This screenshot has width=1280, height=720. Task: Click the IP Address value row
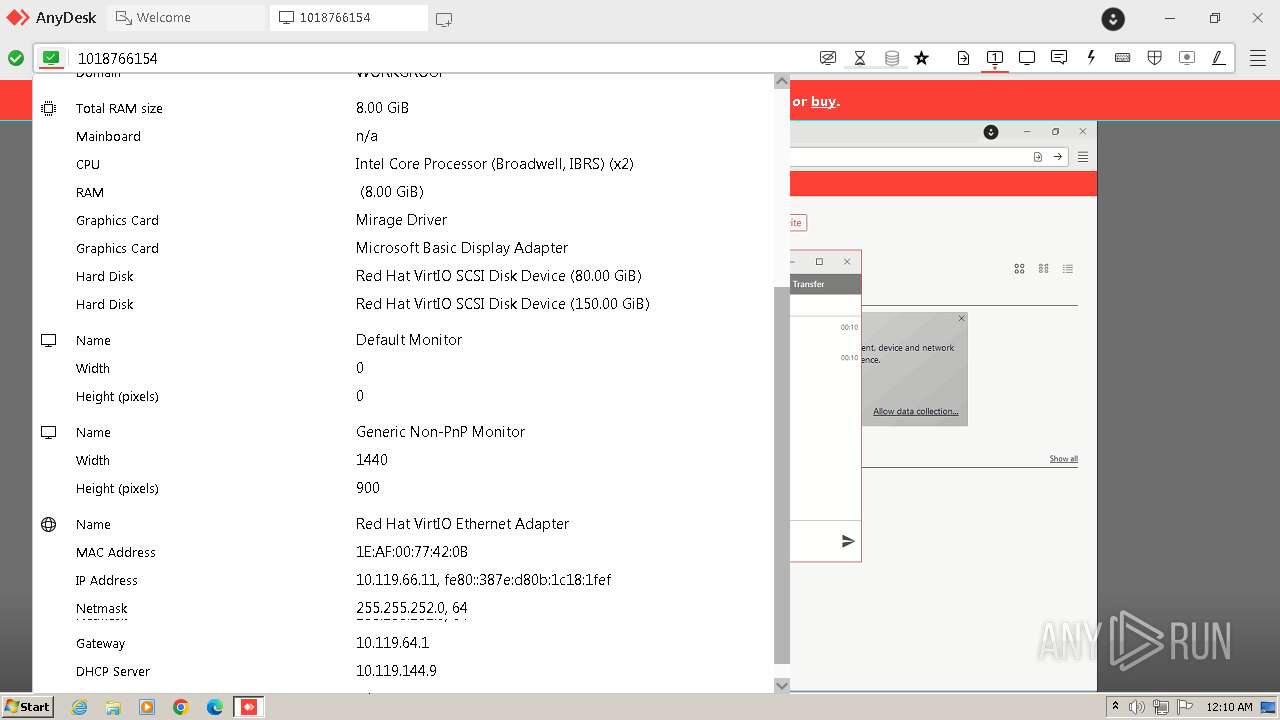(x=483, y=580)
